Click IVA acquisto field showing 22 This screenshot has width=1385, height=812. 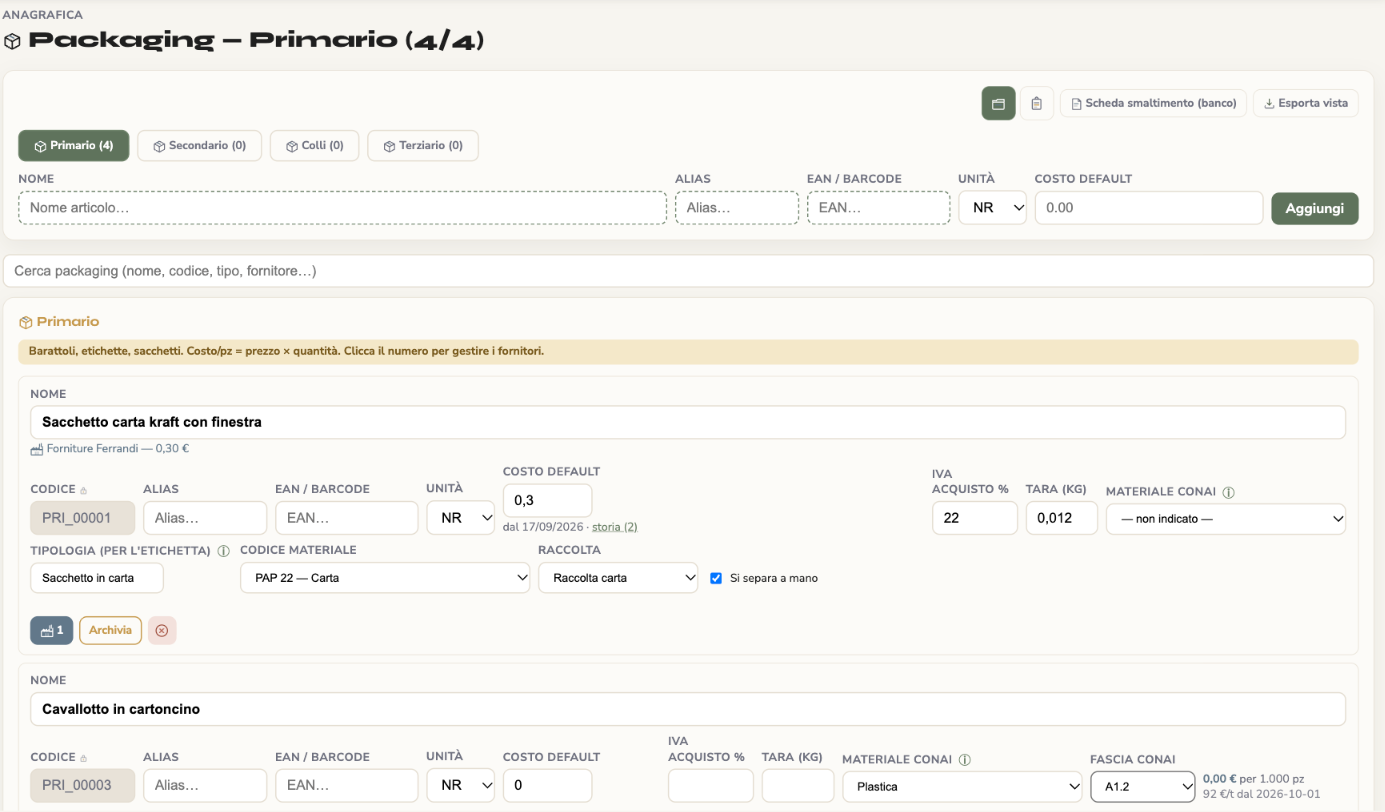[975, 518]
